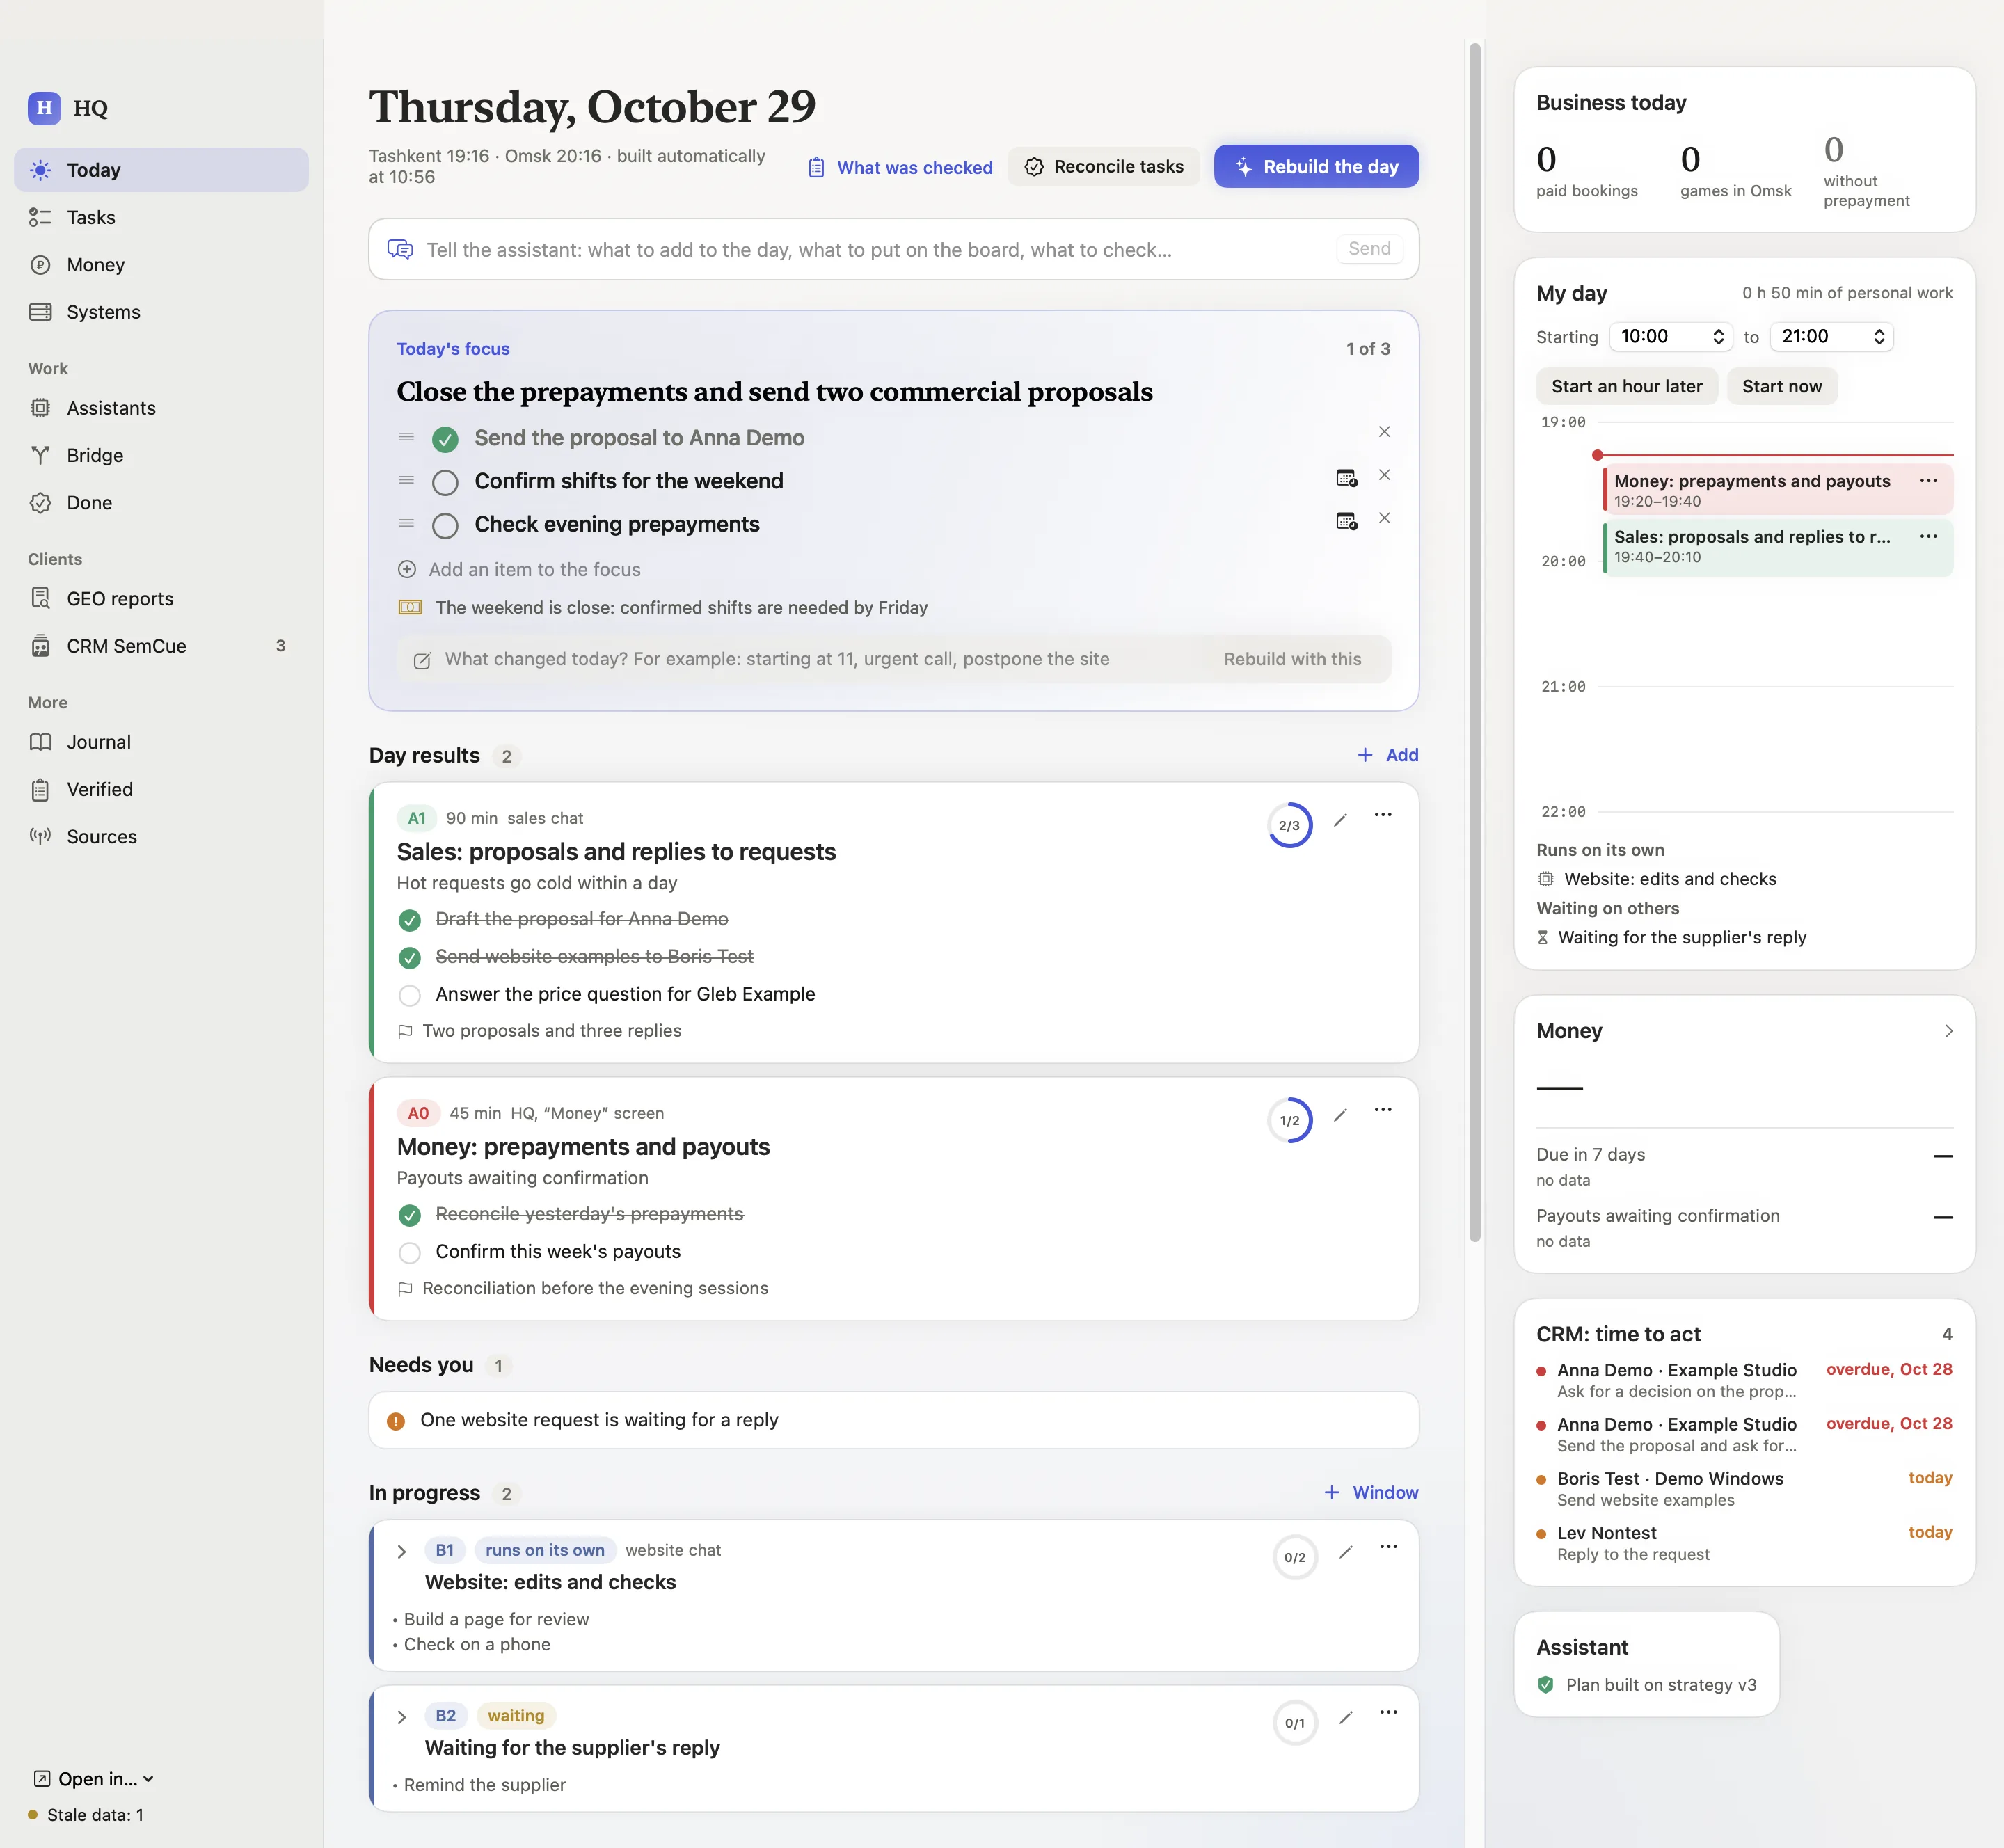The image size is (2004, 1848).
Task: Click Start an hour later
Action: coord(1627,387)
